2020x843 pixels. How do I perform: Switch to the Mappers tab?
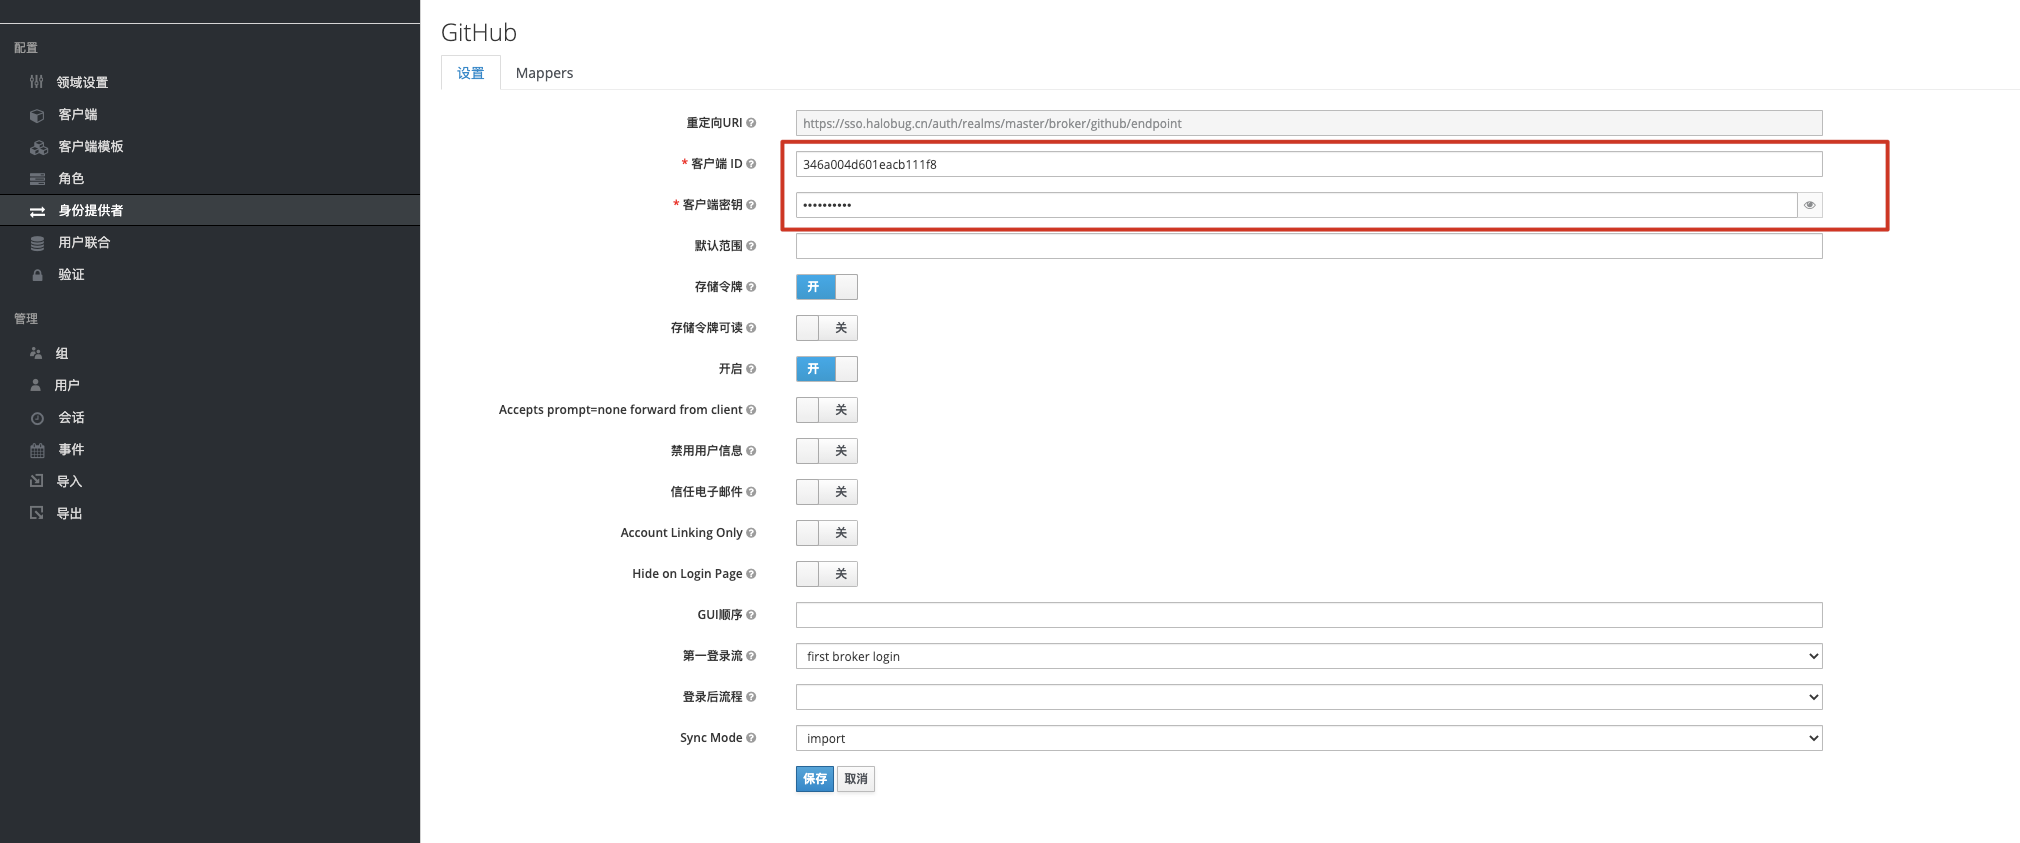tap(544, 73)
